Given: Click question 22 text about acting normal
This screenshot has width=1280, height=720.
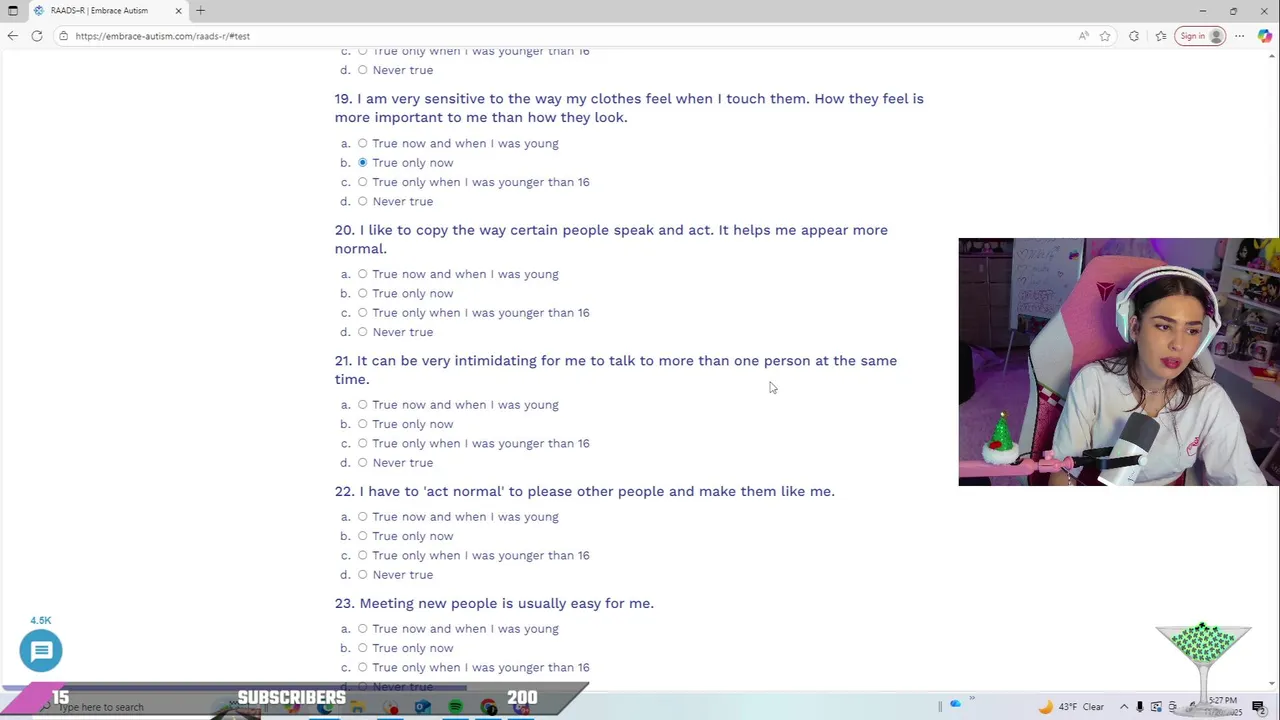Looking at the screenshot, I should (x=584, y=491).
